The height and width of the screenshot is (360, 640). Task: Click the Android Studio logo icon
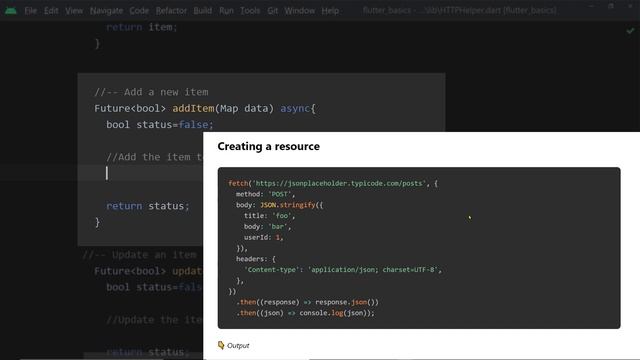tap(11, 11)
